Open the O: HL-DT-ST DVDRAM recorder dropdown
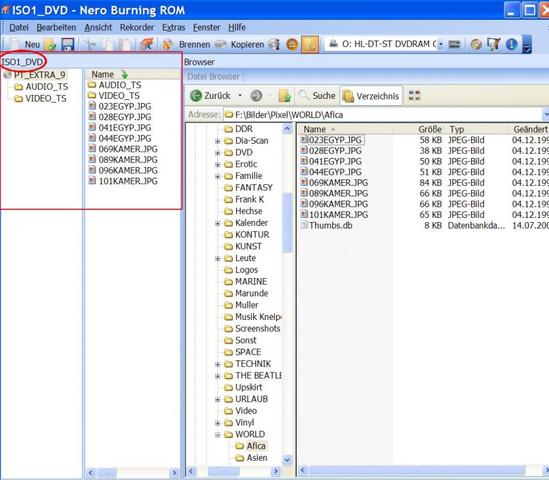Viewport: 549px width, 480px height. 440,44
